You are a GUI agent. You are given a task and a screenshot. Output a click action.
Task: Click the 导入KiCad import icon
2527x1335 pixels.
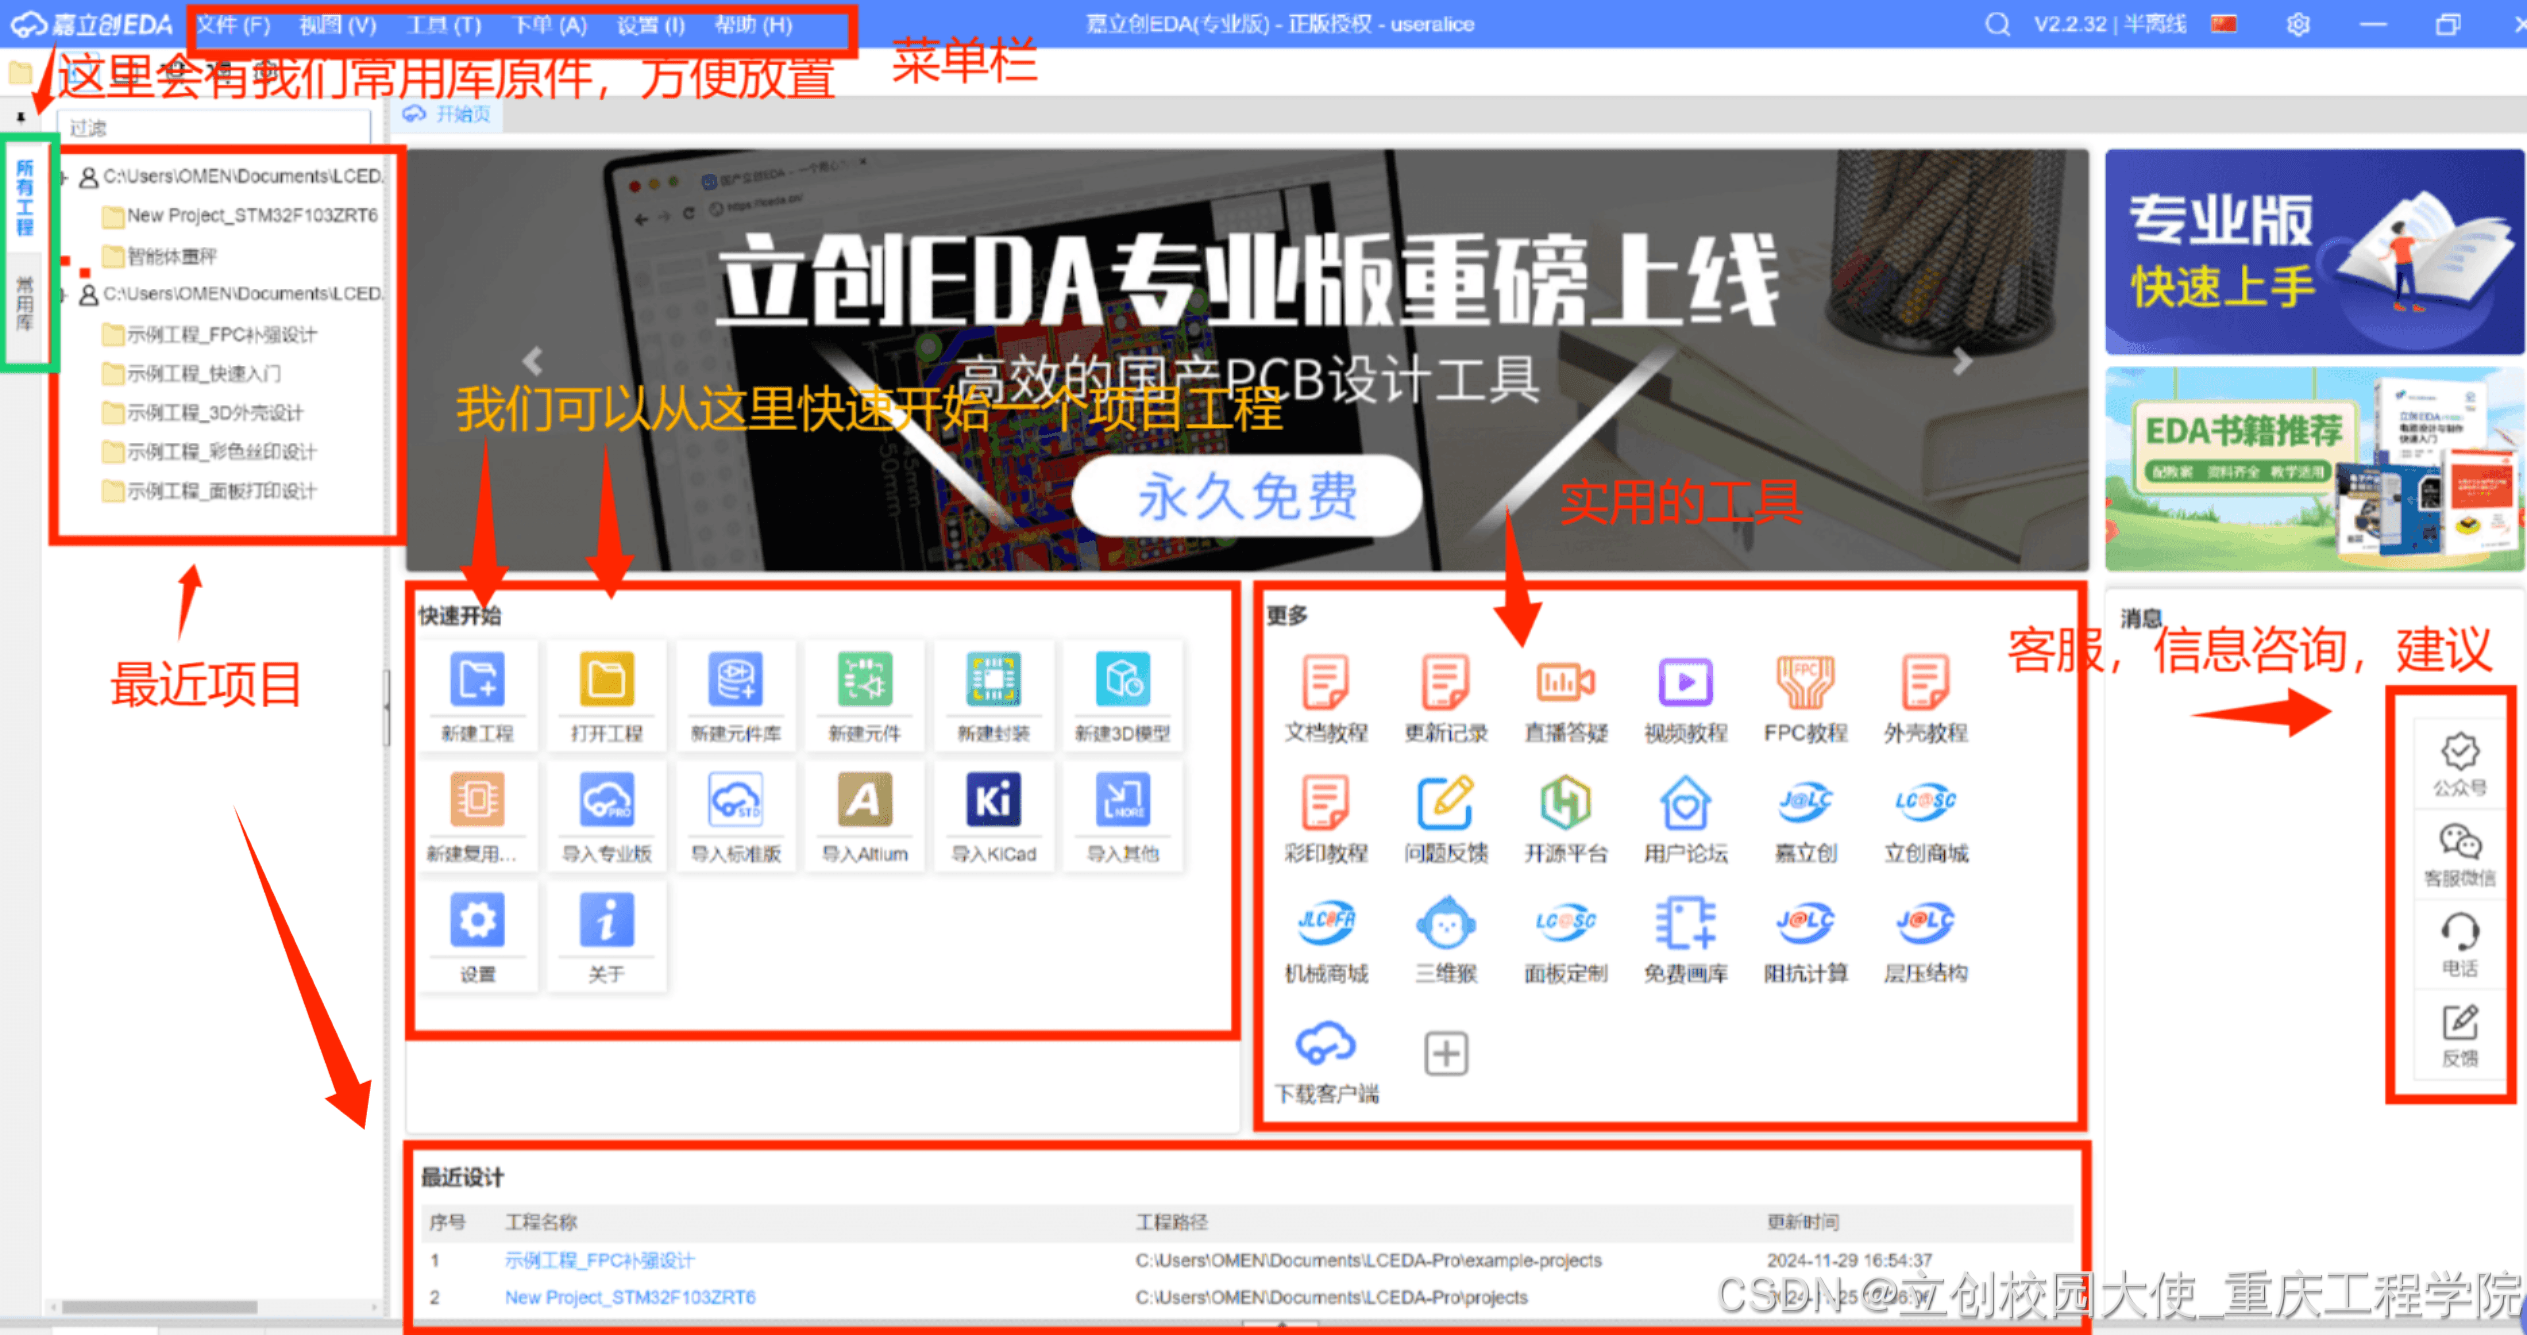993,802
